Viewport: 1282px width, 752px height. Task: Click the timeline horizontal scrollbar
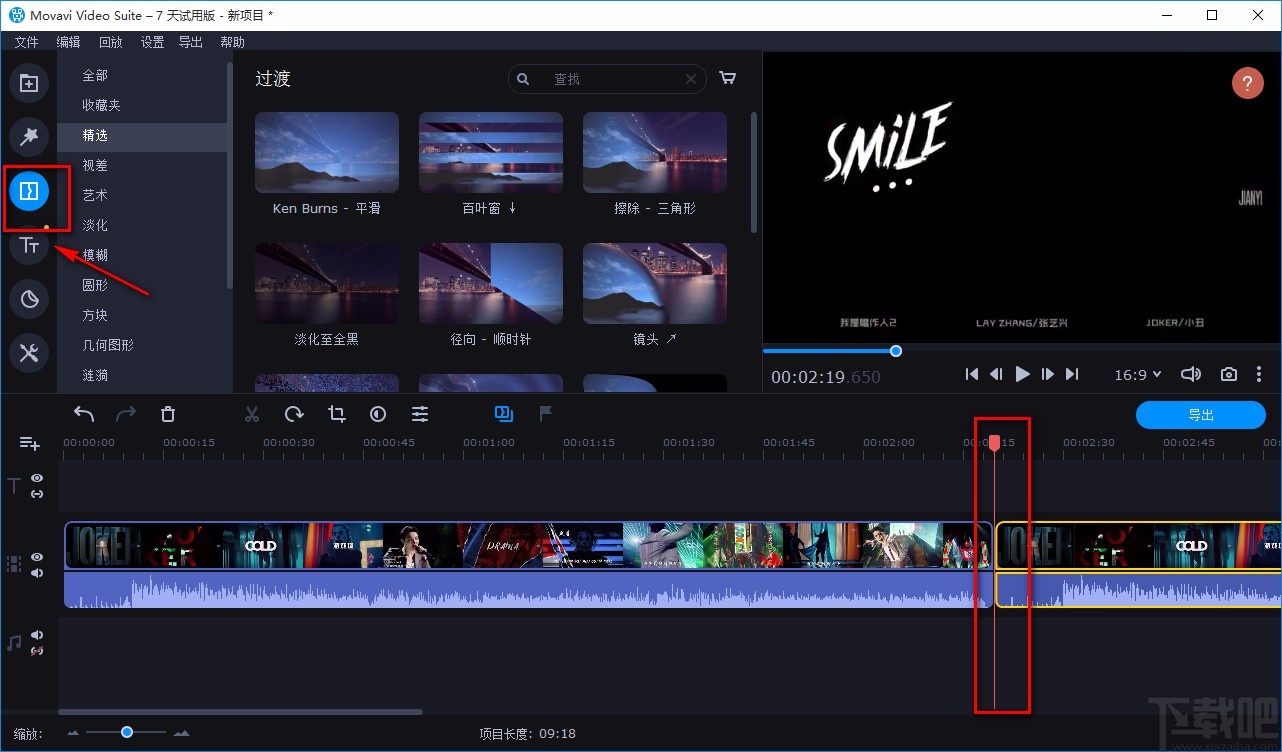[240, 712]
